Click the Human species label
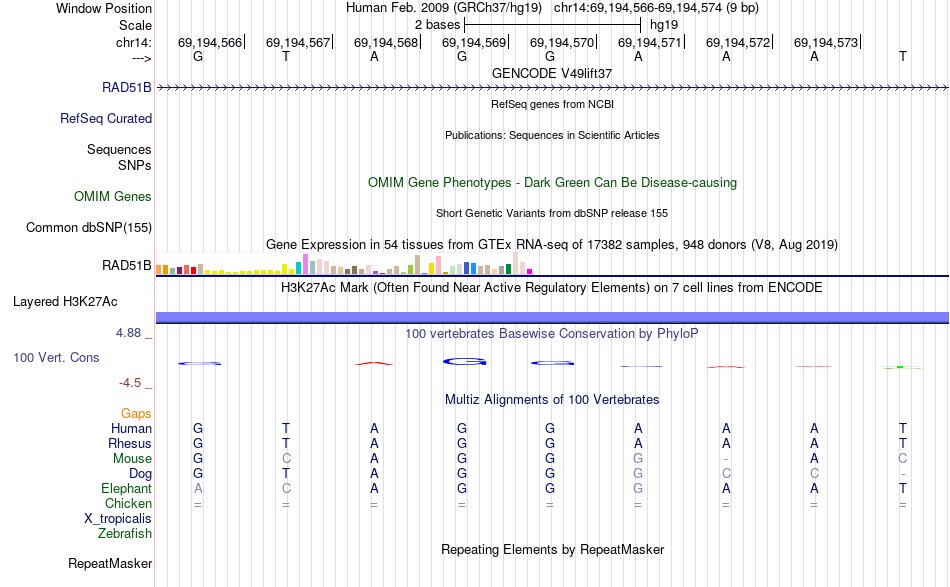The height and width of the screenshot is (587, 950). [131, 429]
